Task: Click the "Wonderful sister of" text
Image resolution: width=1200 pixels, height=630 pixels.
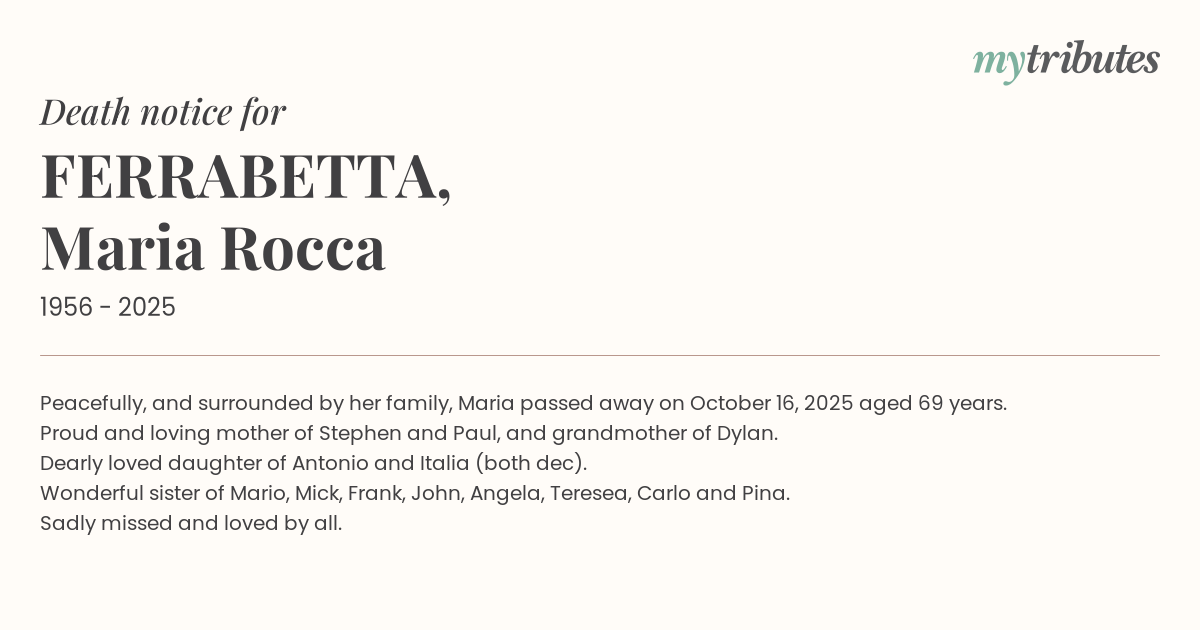Action: click(132, 493)
